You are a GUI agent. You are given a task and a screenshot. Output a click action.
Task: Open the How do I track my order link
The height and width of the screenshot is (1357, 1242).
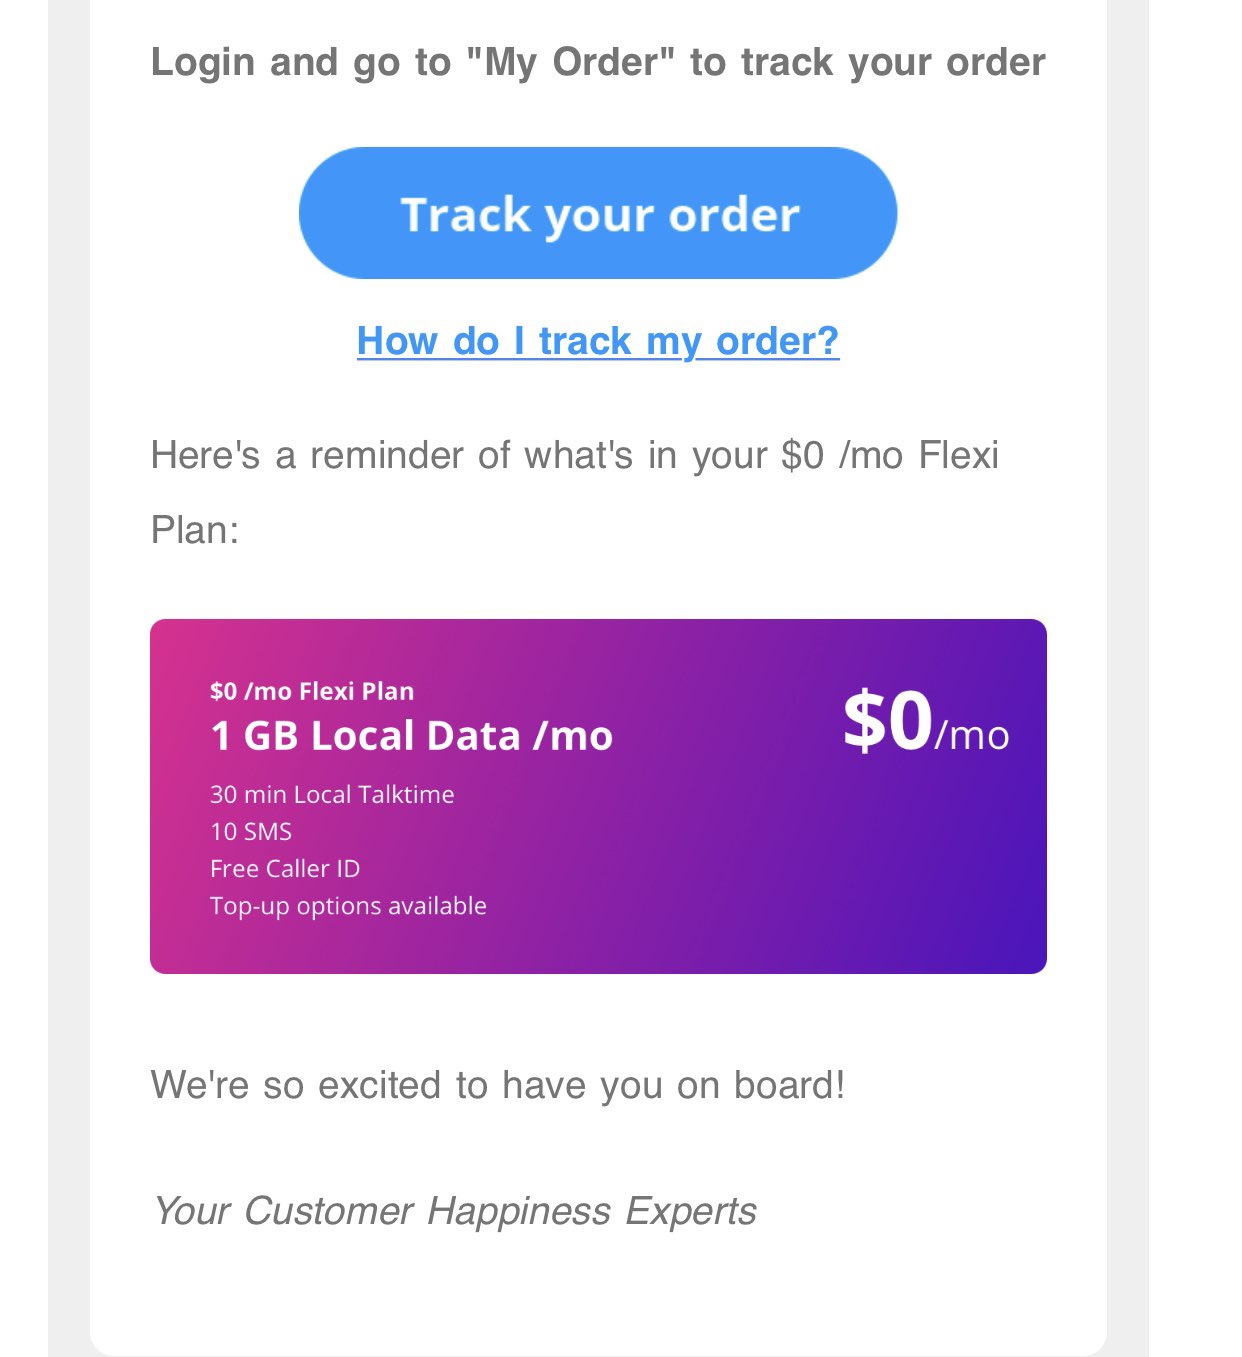tap(597, 341)
